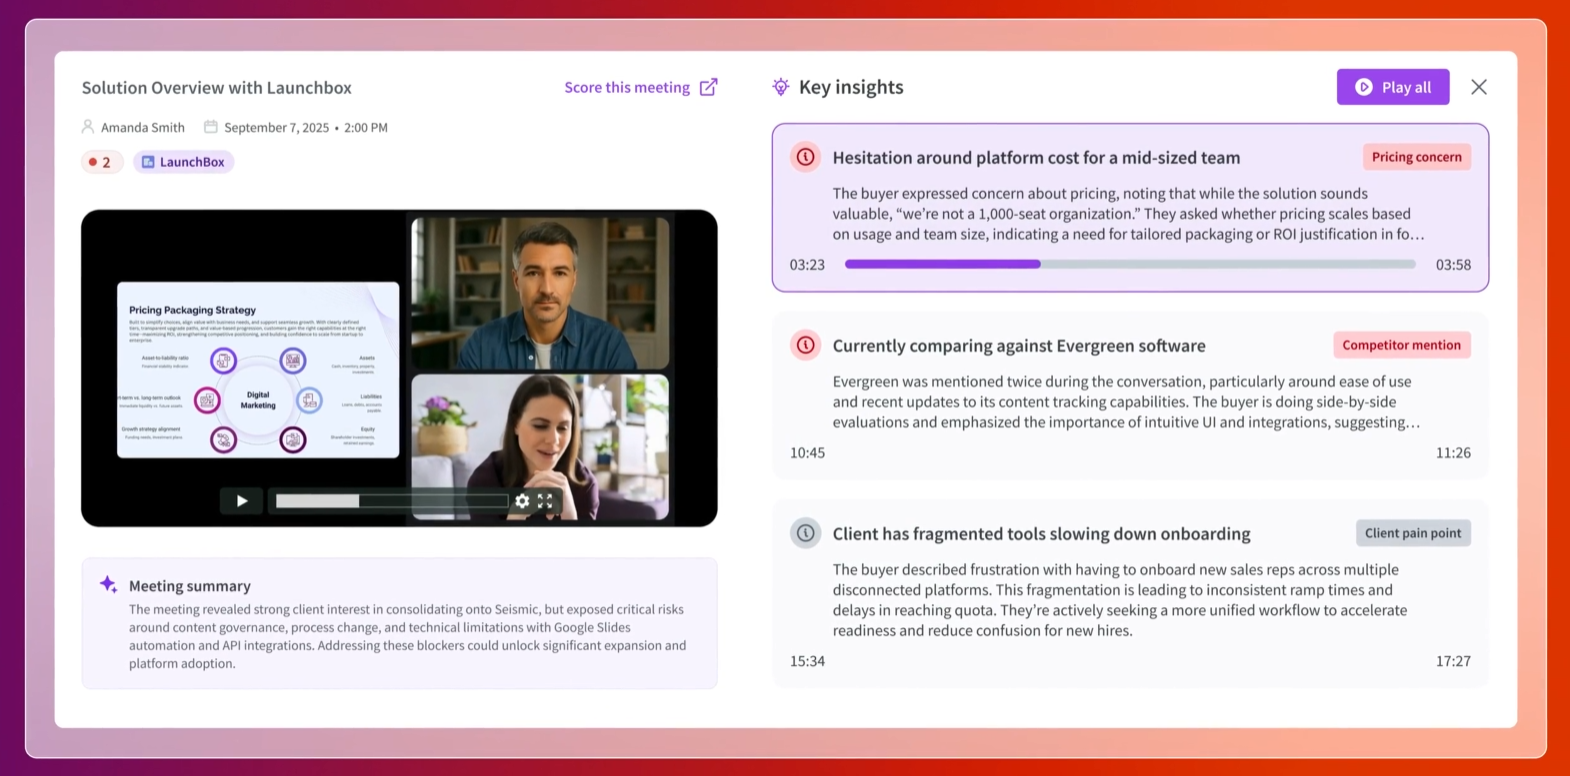
Task: Enter fullscreen on the video player
Action: [x=545, y=501]
